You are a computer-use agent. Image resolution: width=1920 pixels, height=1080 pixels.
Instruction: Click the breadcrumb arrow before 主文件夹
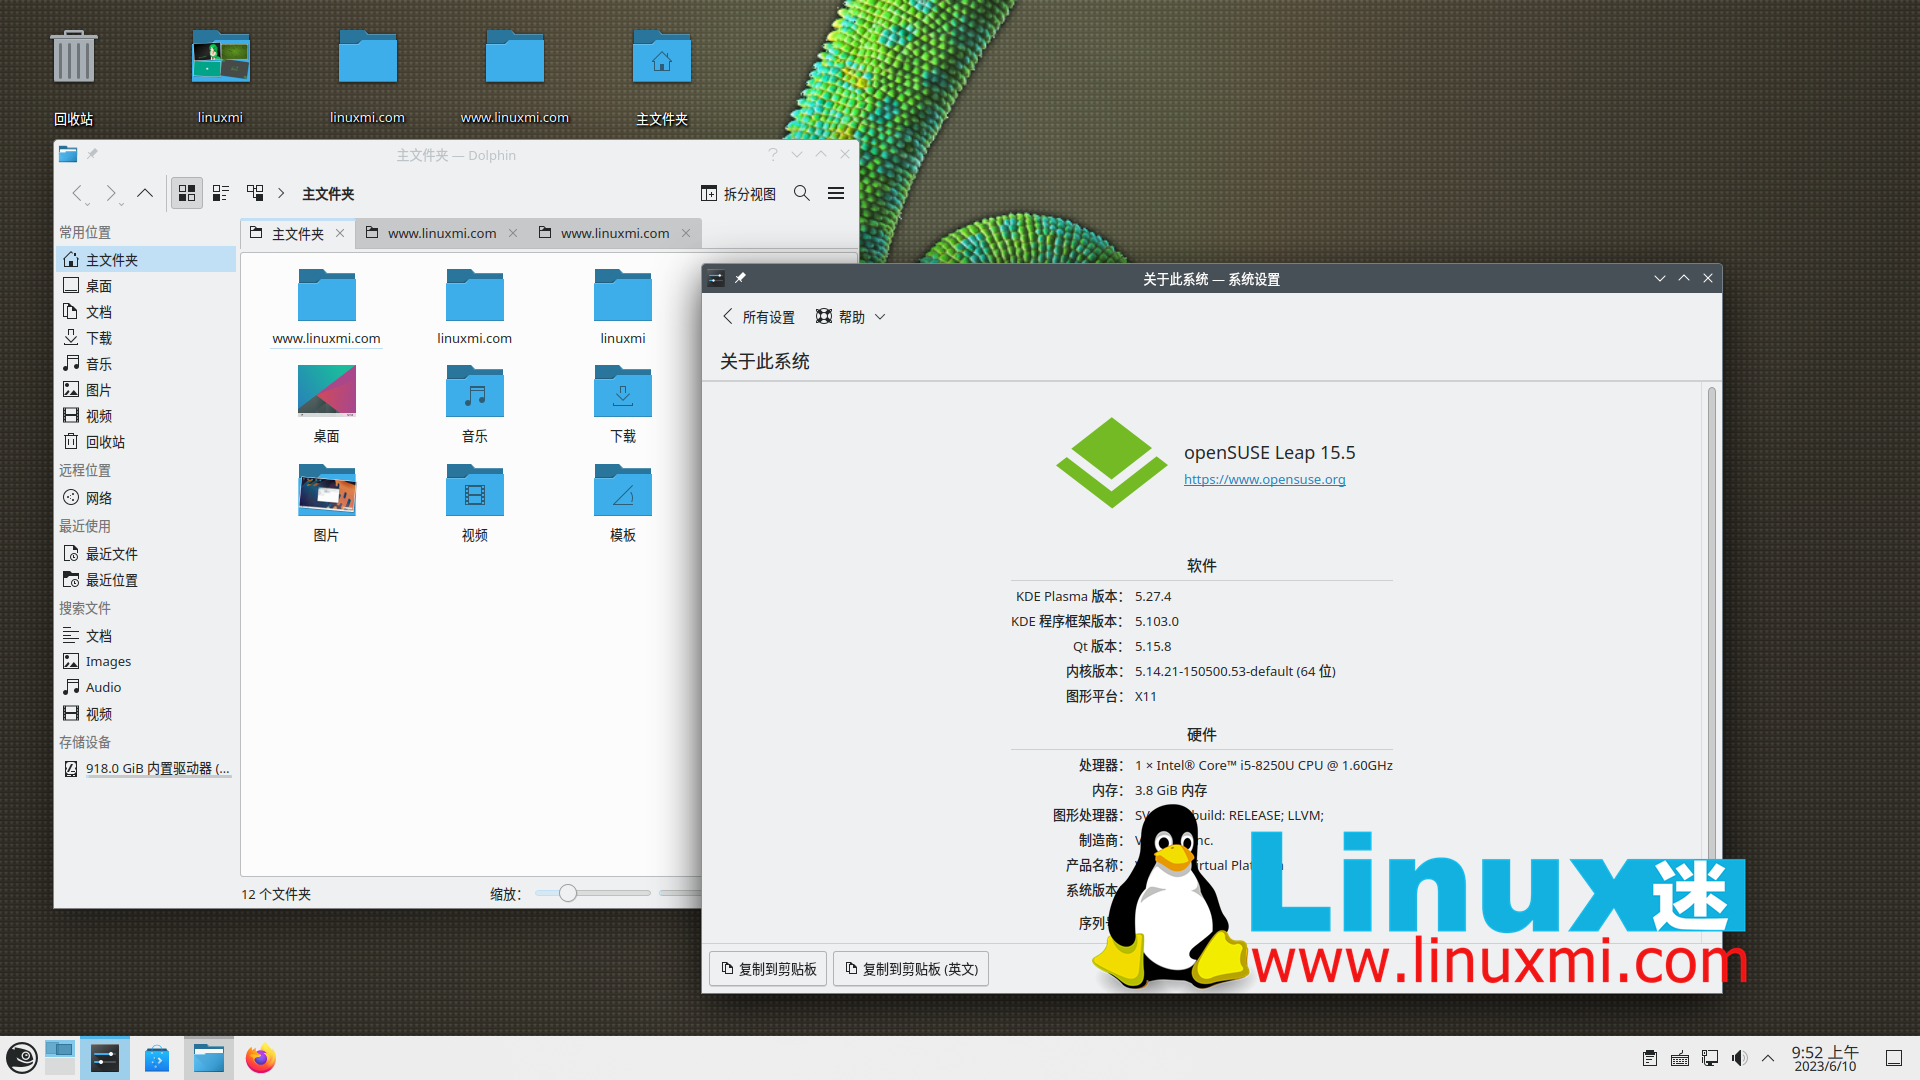click(x=281, y=193)
